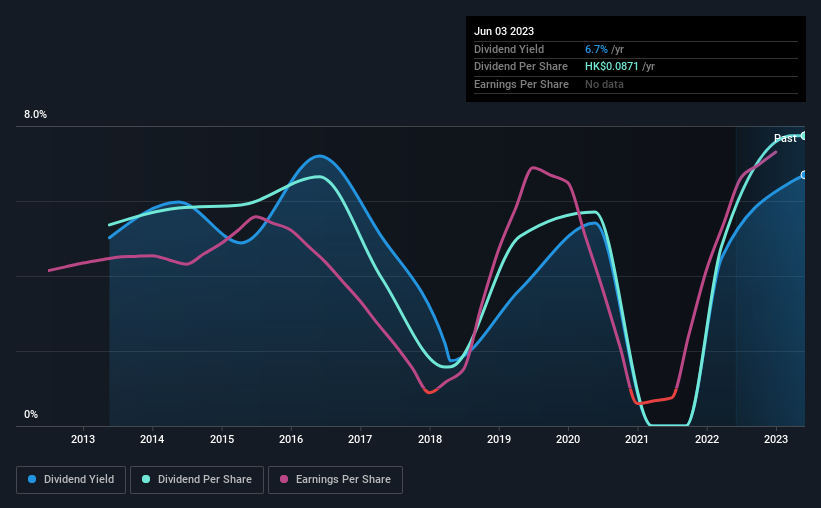Click the 2018 x-axis label
821x508 pixels.
[x=430, y=439]
